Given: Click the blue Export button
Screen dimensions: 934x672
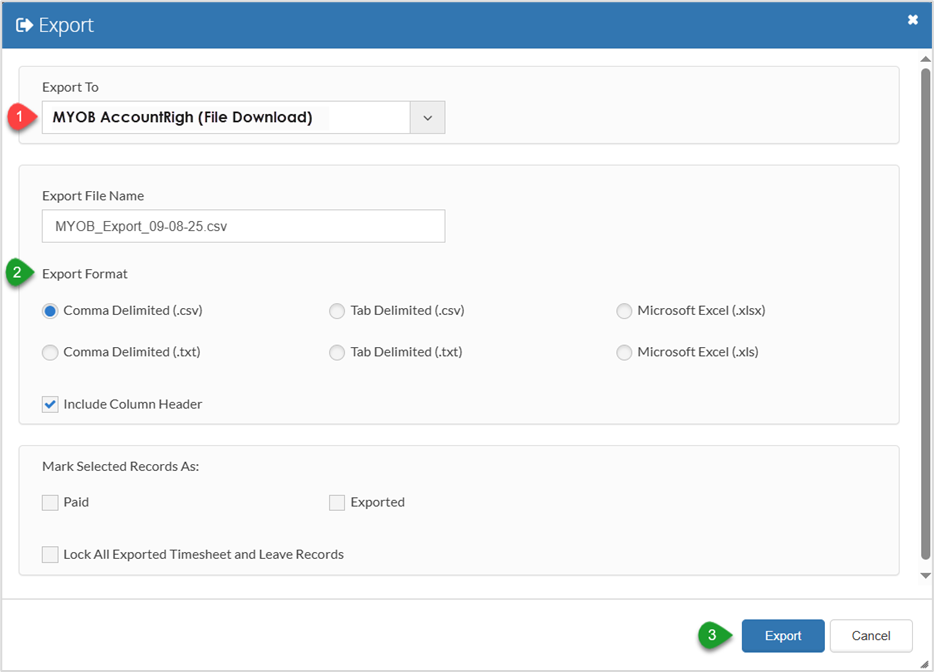Looking at the screenshot, I should (783, 636).
